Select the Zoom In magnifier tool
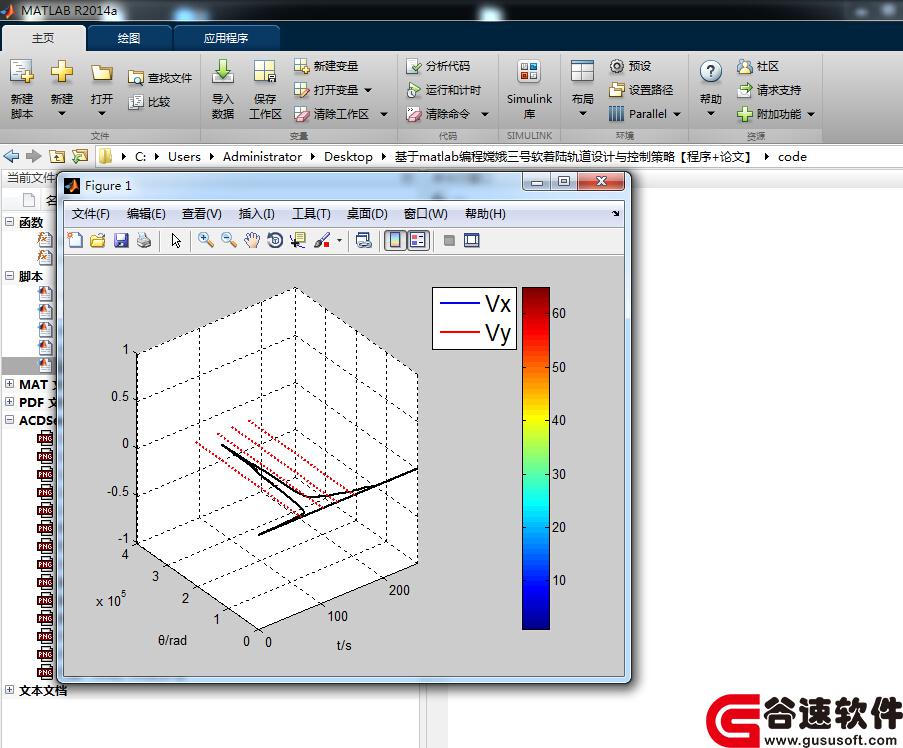Viewport: 903px width, 748px height. 206,240
